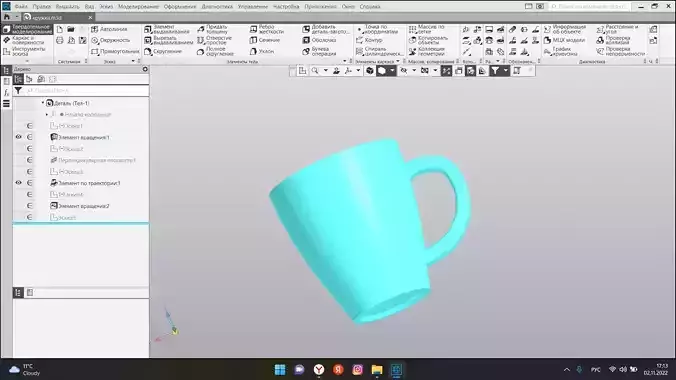Toggle visibility eye of Элемент по траектории:1
The width and height of the screenshot is (676, 380).
(19, 182)
